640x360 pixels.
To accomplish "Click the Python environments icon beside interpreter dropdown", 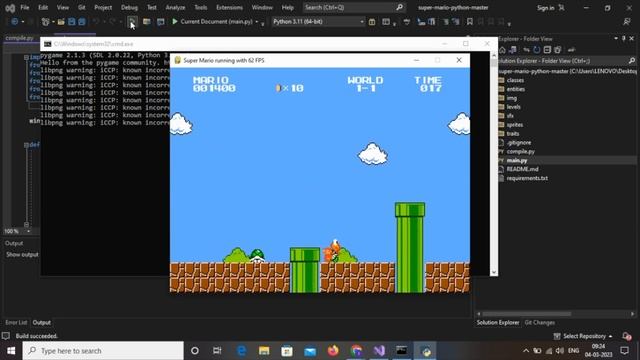I will [372, 22].
